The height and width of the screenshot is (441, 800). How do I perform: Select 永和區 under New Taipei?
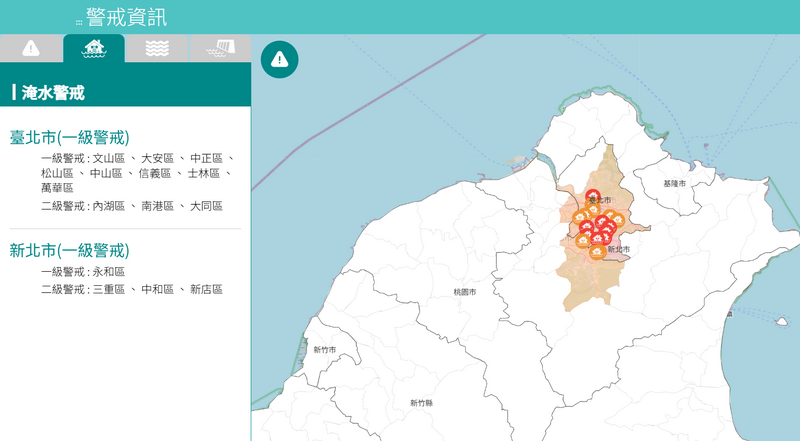[x=109, y=272]
